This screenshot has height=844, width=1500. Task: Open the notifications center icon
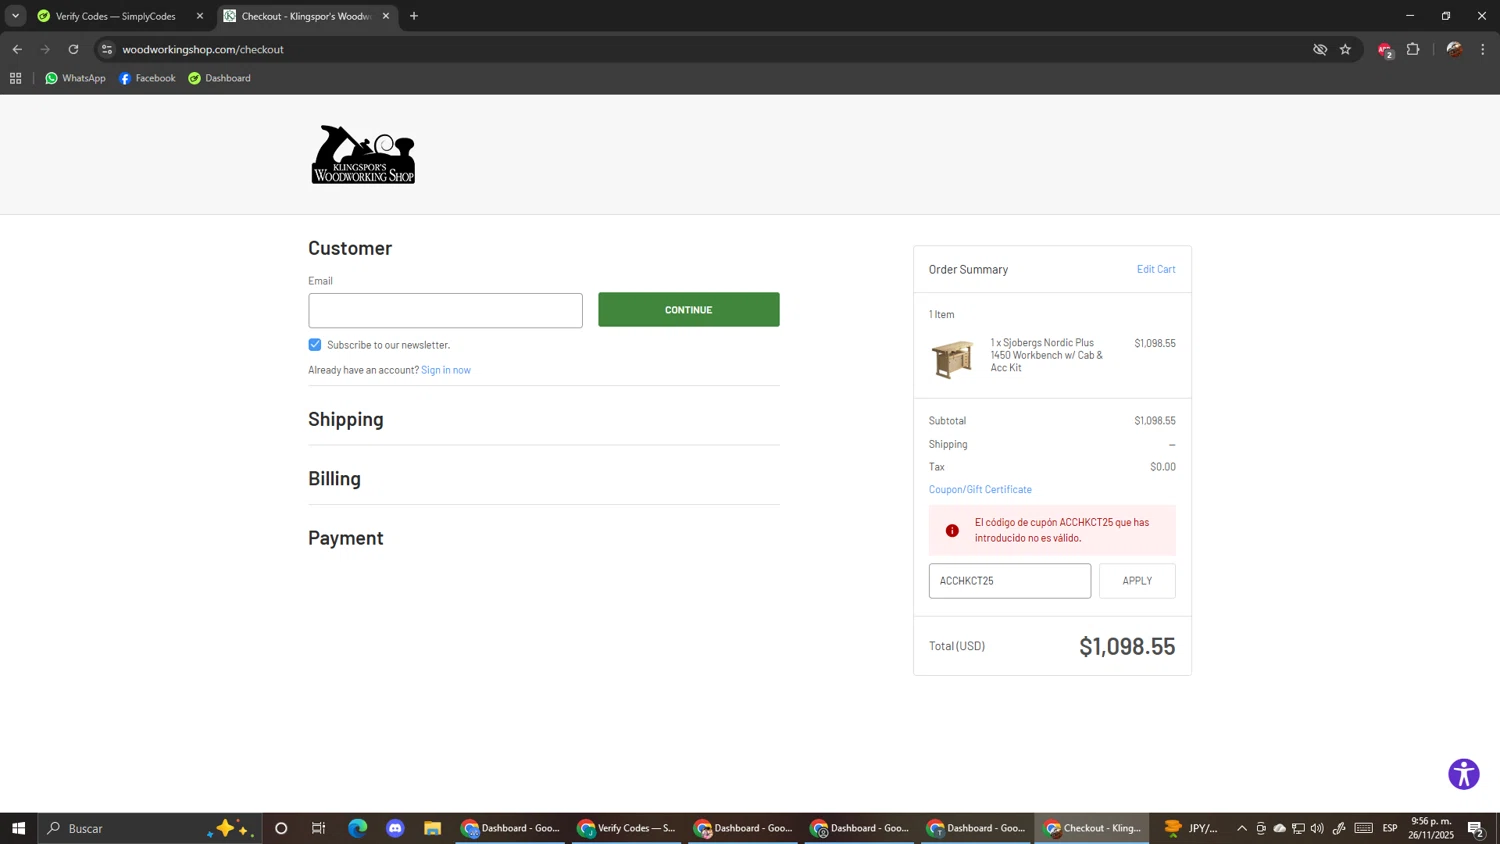tap(1476, 828)
